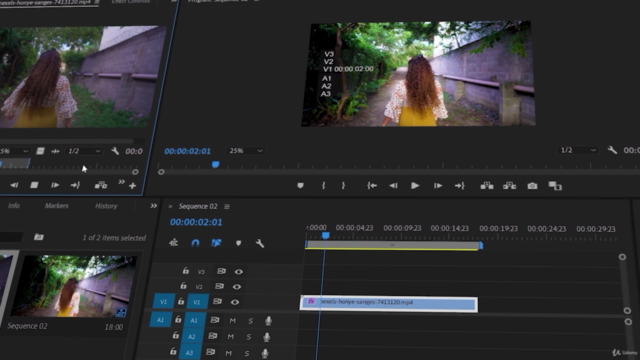
Task: Mute the A1 audio track
Action: pyautogui.click(x=232, y=321)
